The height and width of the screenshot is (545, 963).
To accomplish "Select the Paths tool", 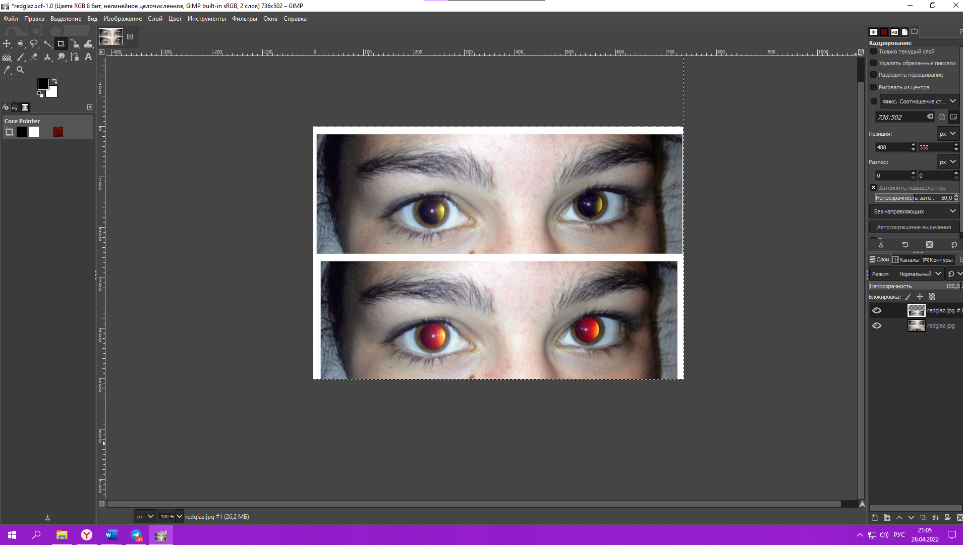I will [x=75, y=57].
